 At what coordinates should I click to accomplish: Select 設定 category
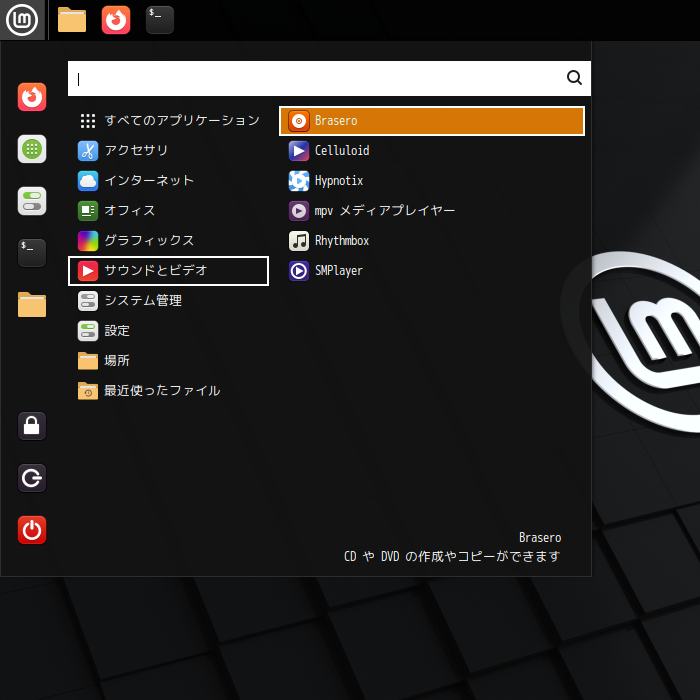[168, 331]
